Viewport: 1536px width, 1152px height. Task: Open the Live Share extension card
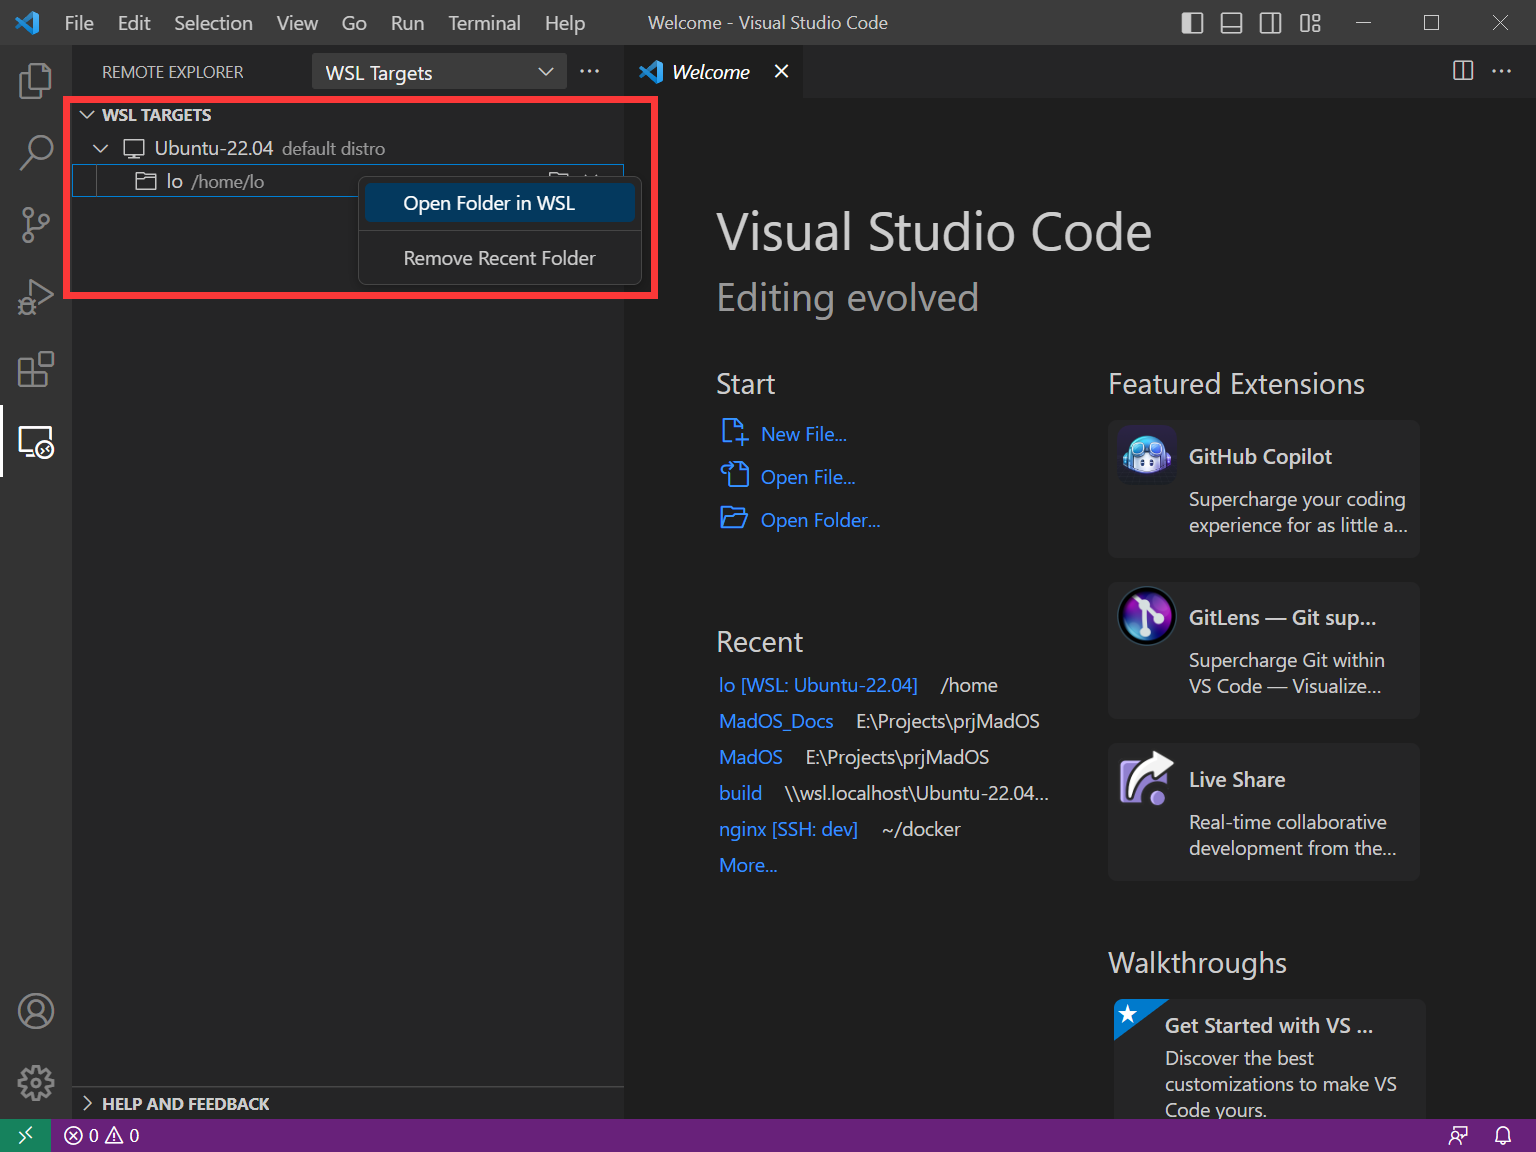tap(1264, 812)
